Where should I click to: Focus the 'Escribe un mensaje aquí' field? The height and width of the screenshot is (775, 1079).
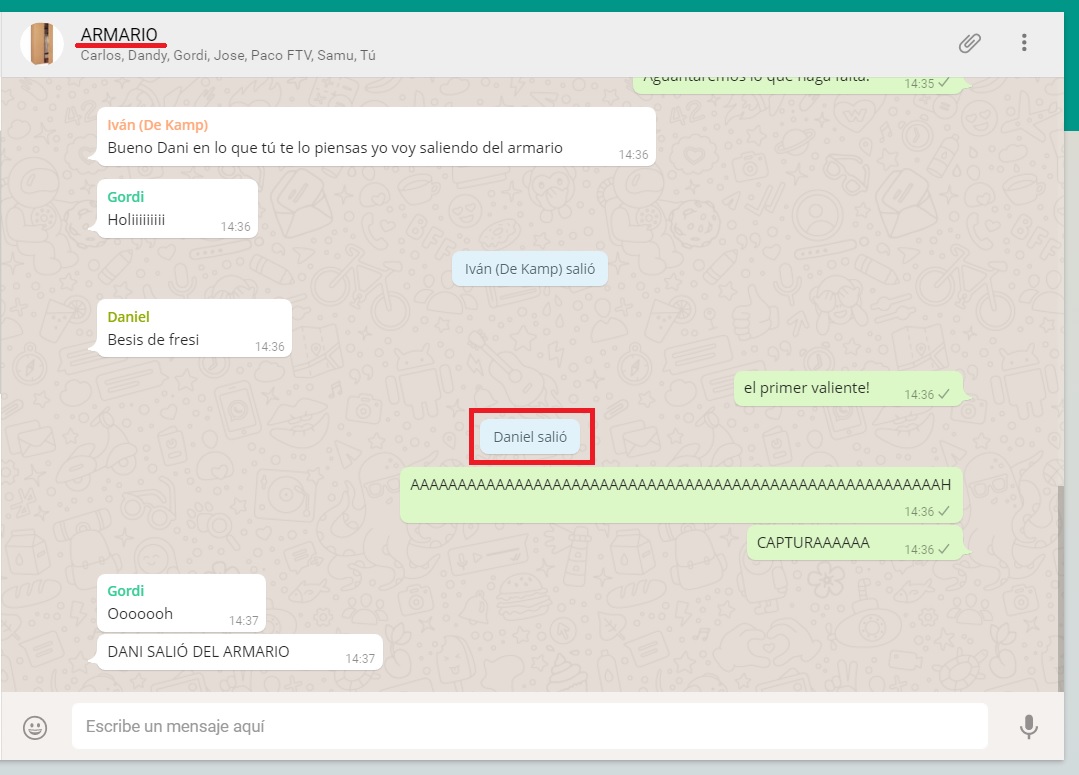click(528, 726)
